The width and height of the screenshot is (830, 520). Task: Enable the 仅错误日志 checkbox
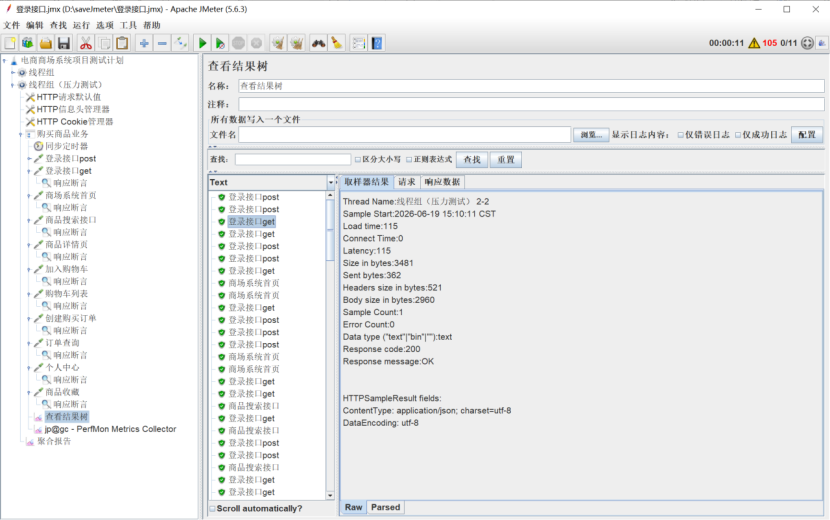point(681,135)
